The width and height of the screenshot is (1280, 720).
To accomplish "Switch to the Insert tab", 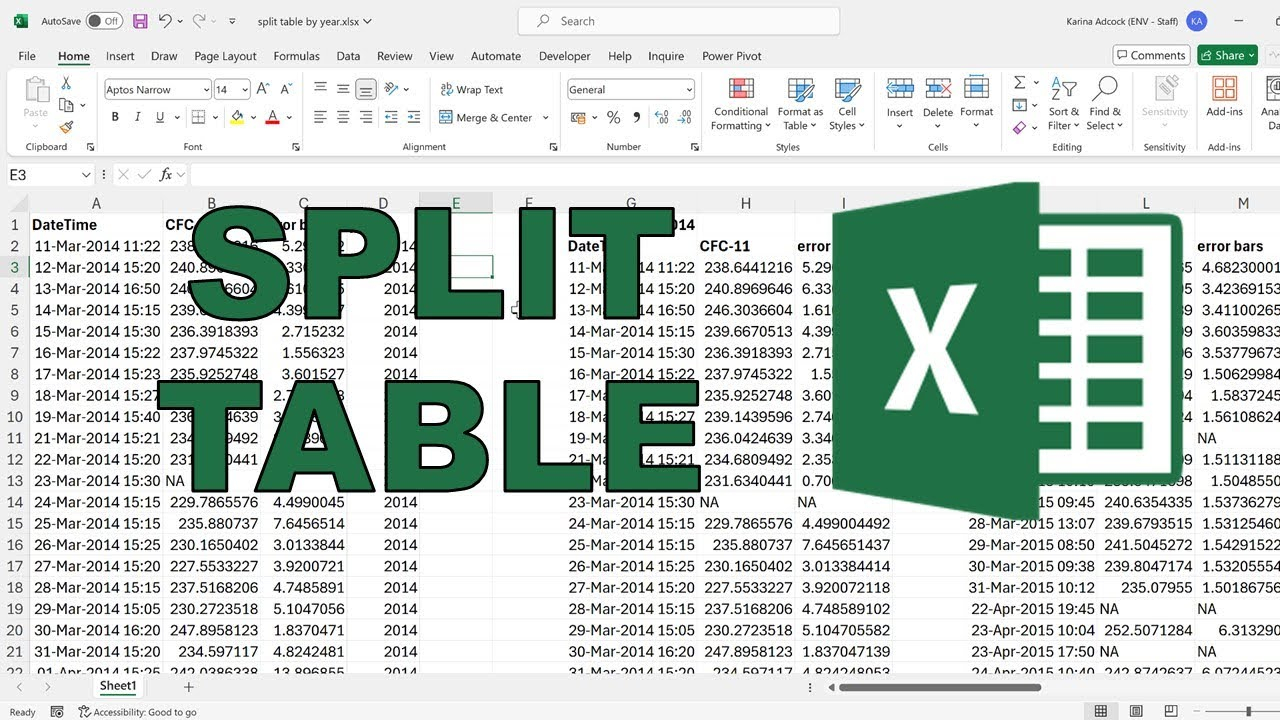I will pos(120,56).
